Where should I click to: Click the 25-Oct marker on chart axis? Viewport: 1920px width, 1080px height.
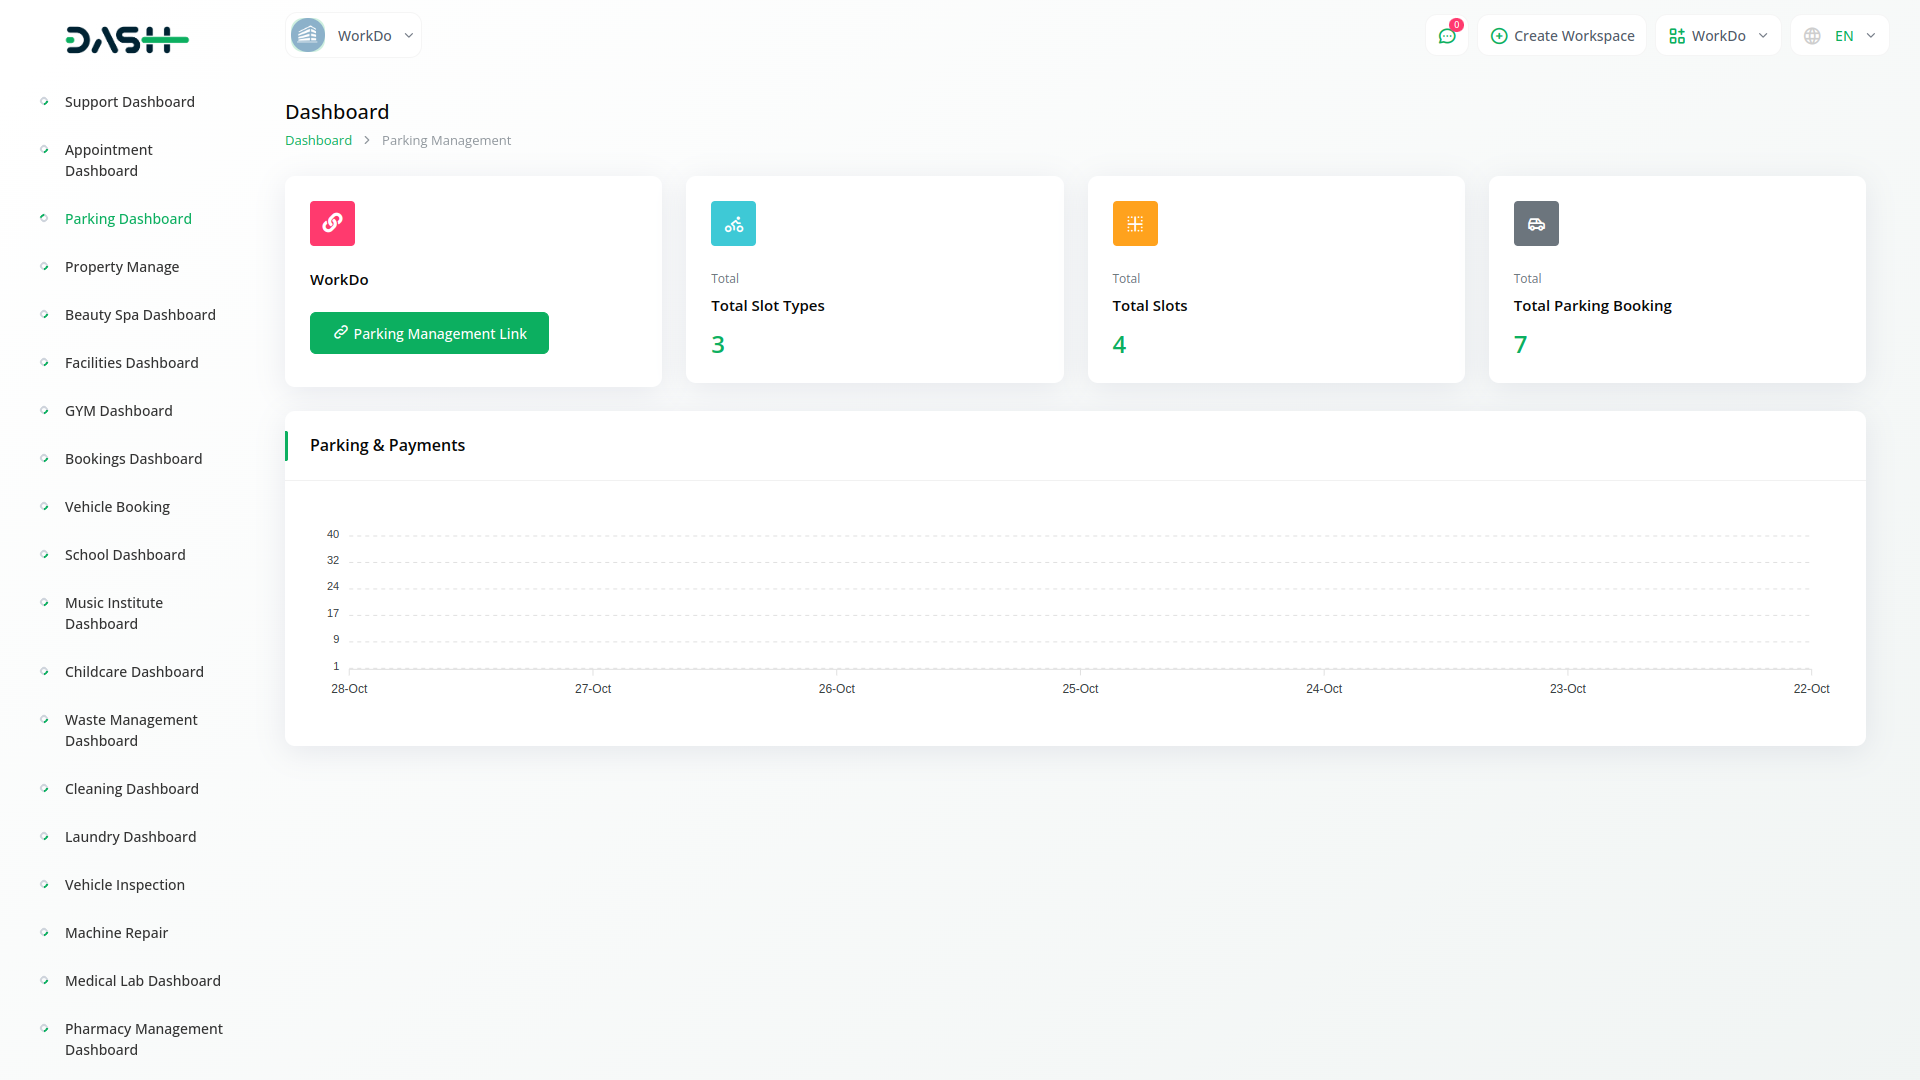(x=1080, y=688)
